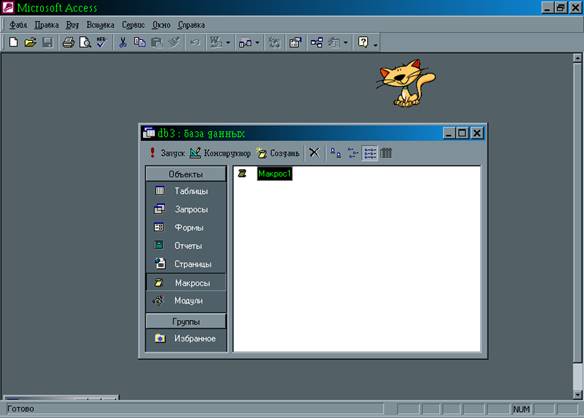
Task: Switch to Small Icons view
Action: [x=352, y=153]
